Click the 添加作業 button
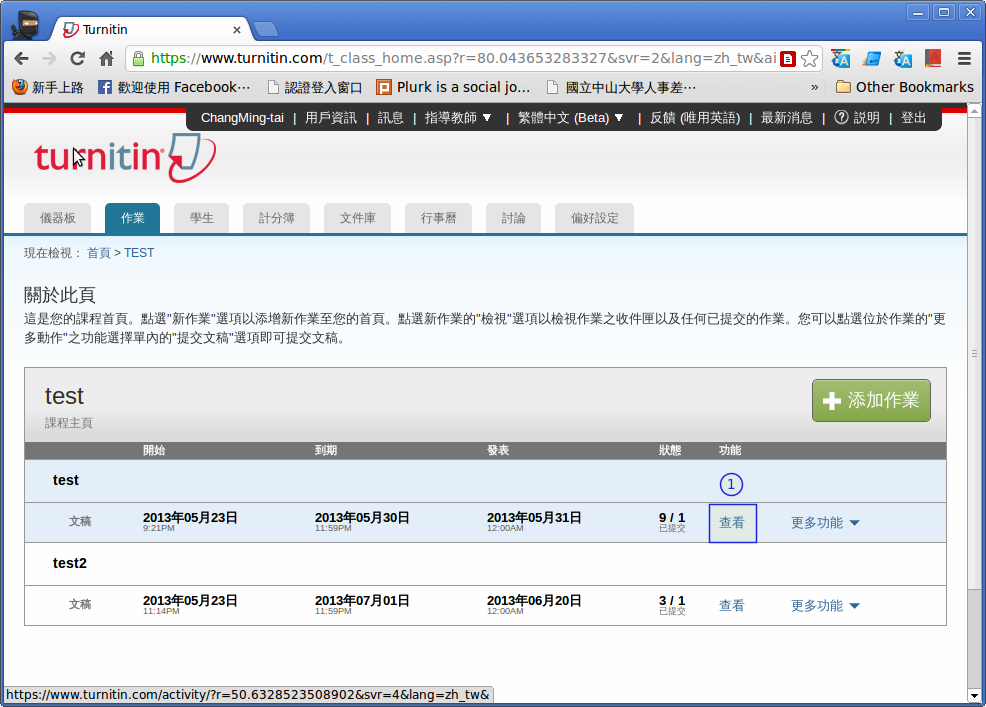This screenshot has height=707, width=986. (x=871, y=401)
